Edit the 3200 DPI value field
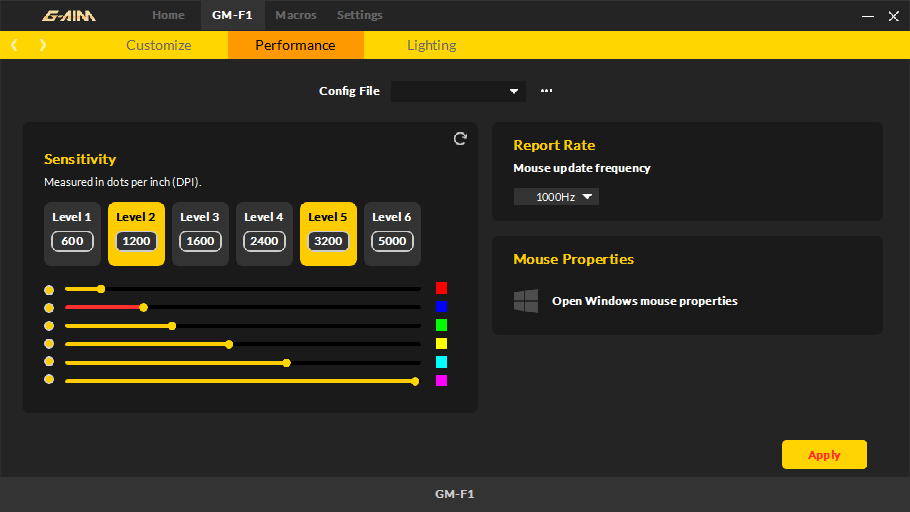Viewport: 910px width, 512px height. coord(328,241)
